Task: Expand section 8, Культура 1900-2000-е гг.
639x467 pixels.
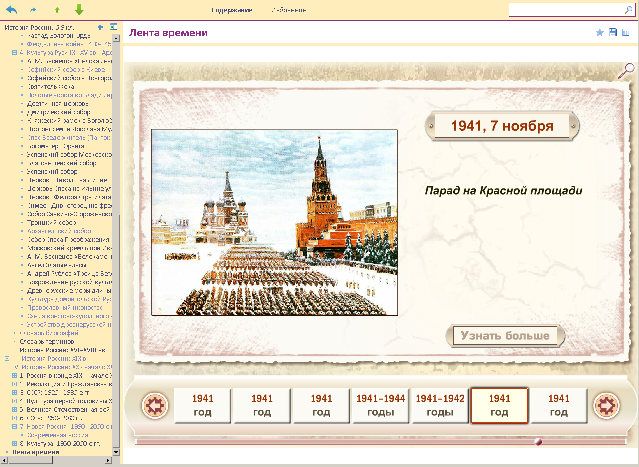Action: [x=15, y=443]
